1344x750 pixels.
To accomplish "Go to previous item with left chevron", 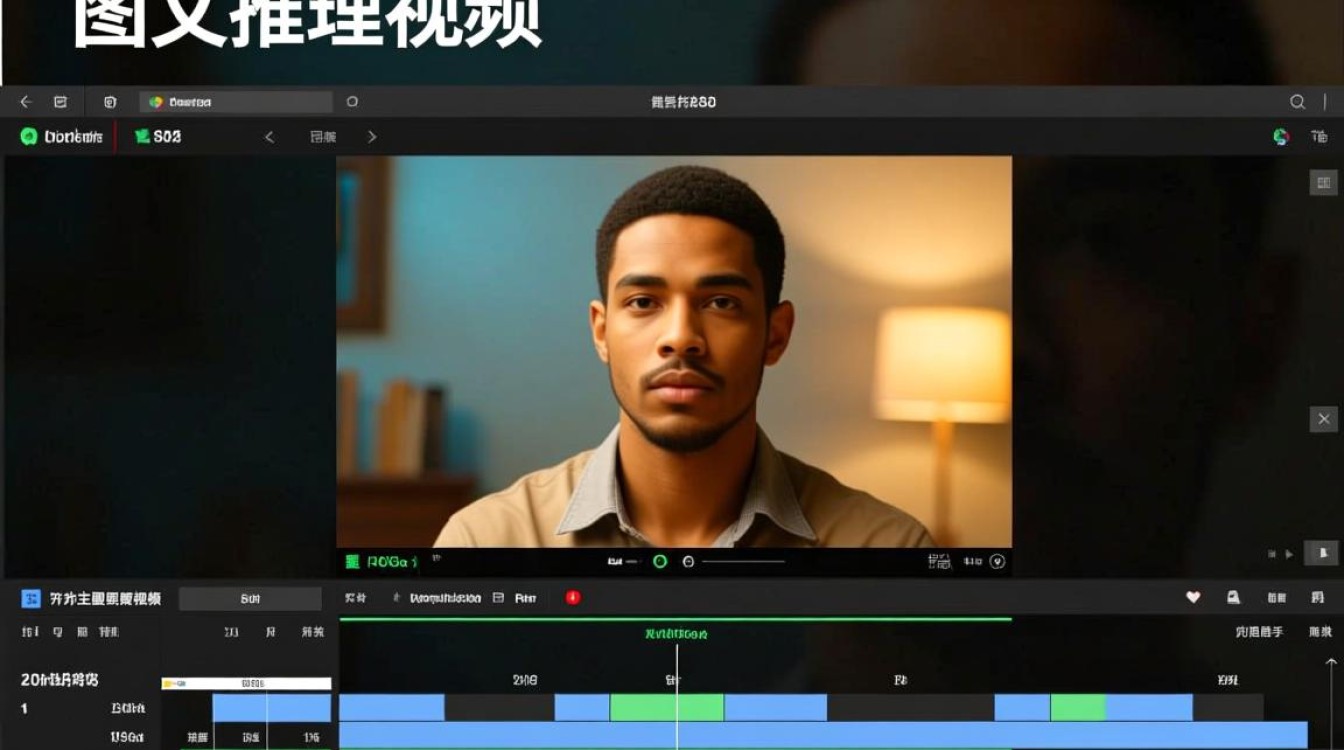I will 269,137.
